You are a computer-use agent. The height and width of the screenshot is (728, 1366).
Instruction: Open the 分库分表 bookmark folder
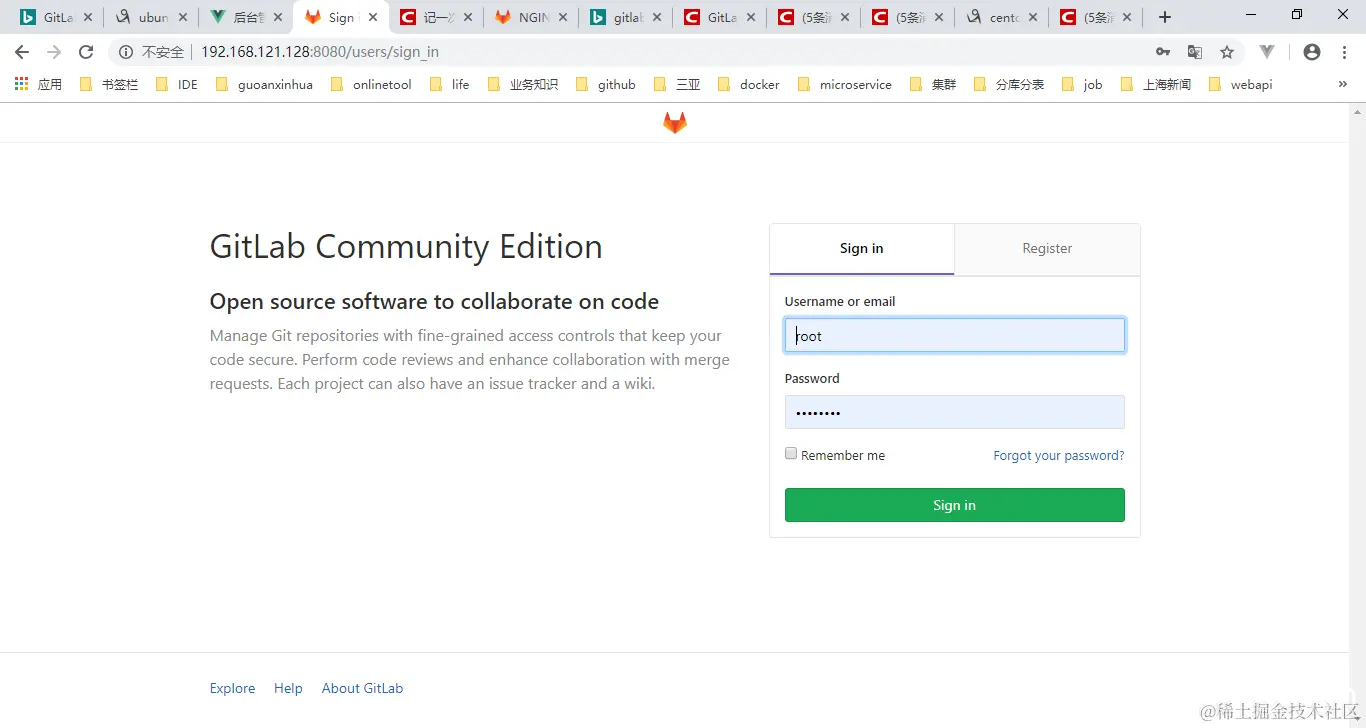(x=1009, y=84)
